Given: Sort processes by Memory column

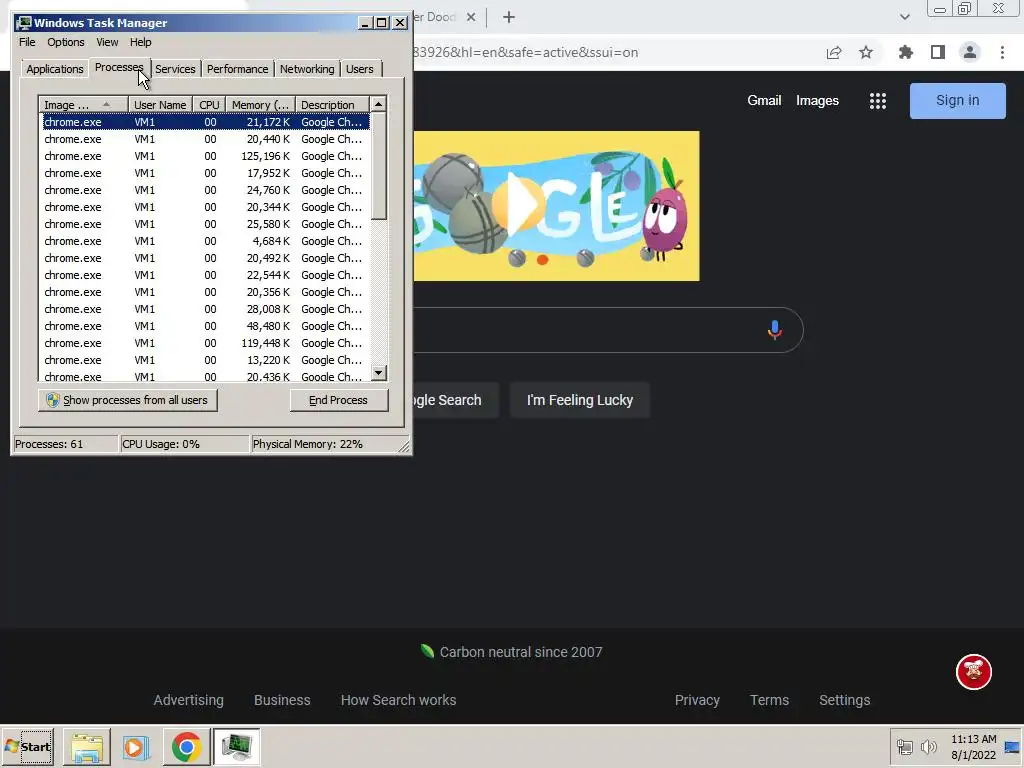Looking at the screenshot, I should point(260,104).
